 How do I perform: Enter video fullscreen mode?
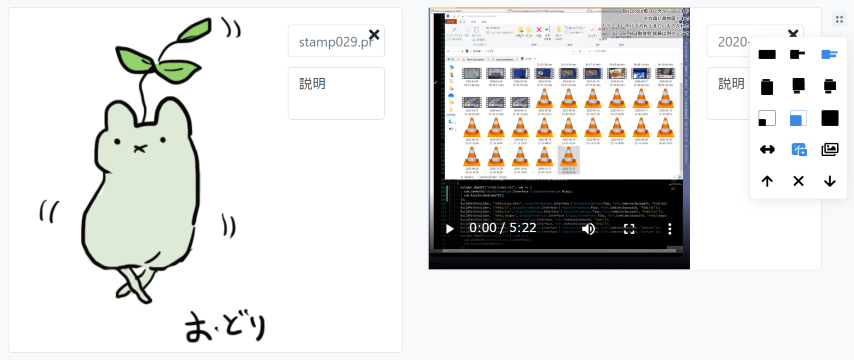coord(629,229)
